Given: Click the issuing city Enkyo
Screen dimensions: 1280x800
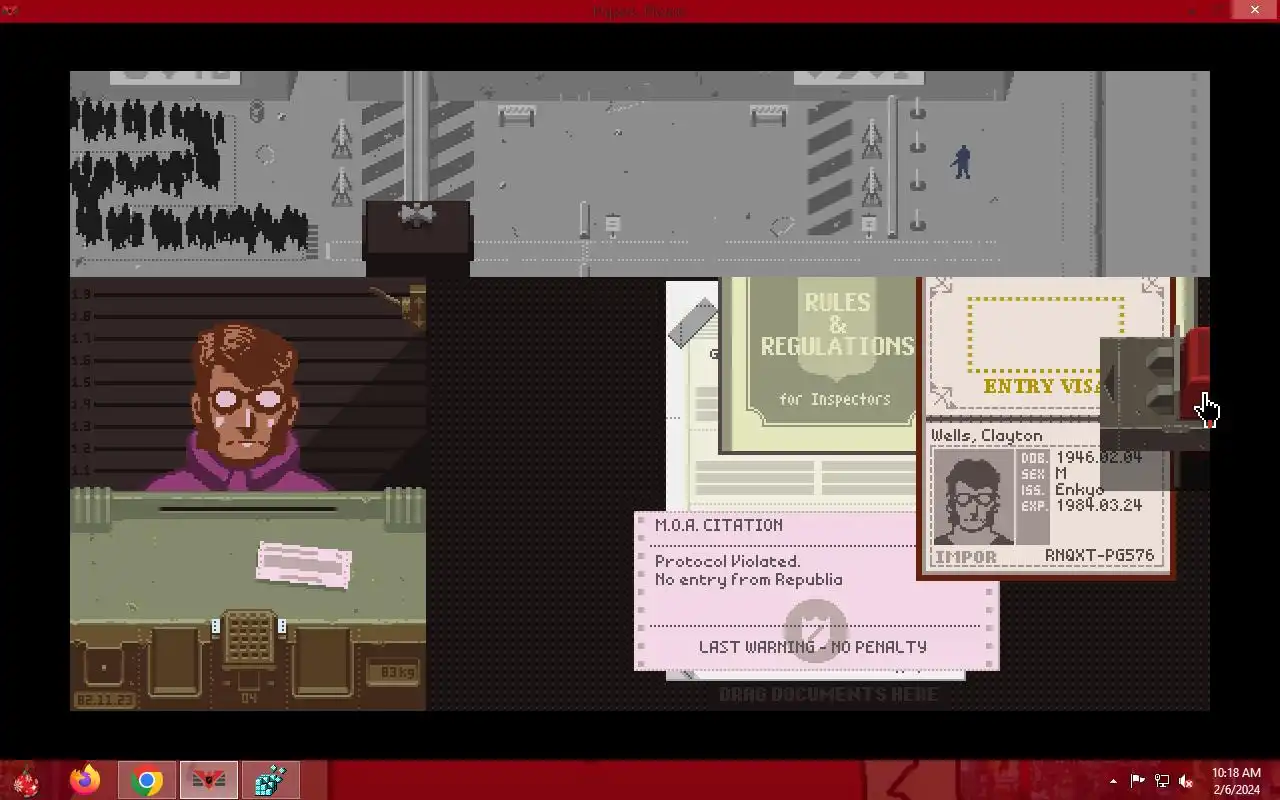Looking at the screenshot, I should [x=1079, y=490].
